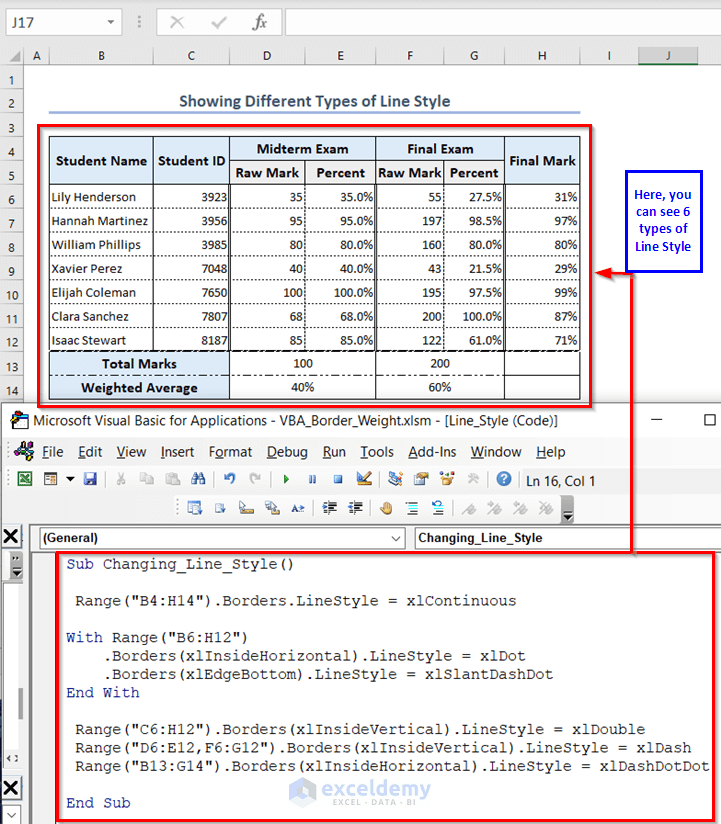Click the Break pause icon
The image size is (721, 824).
pos(312,479)
